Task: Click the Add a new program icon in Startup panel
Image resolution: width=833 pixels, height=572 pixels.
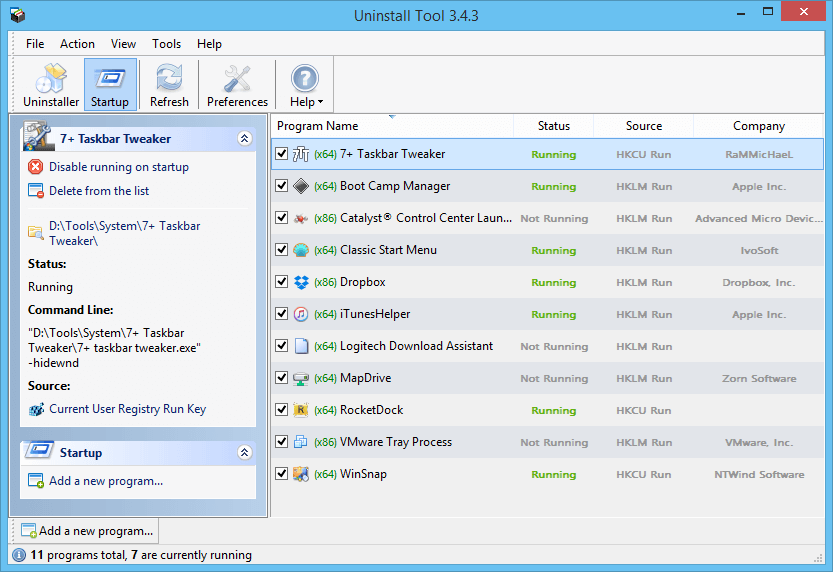Action: tap(36, 481)
